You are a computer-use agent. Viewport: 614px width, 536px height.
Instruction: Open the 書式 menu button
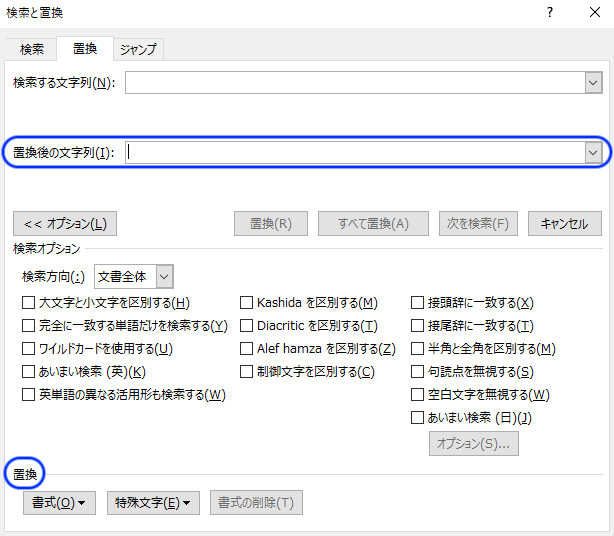tap(59, 502)
